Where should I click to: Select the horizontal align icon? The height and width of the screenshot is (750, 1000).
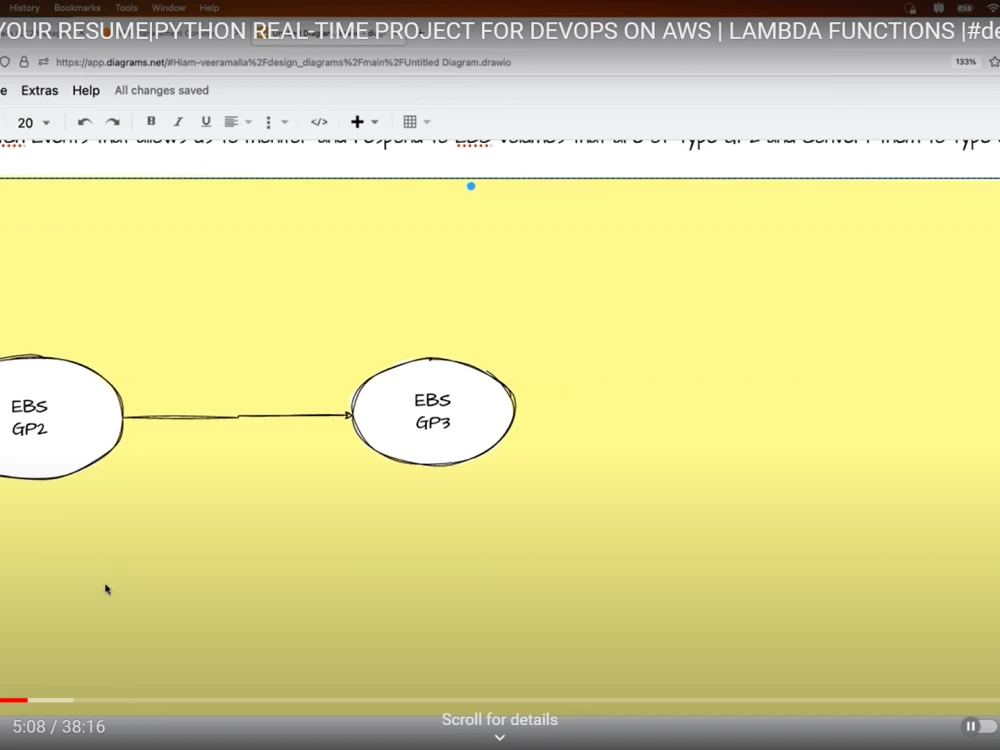[x=231, y=121]
